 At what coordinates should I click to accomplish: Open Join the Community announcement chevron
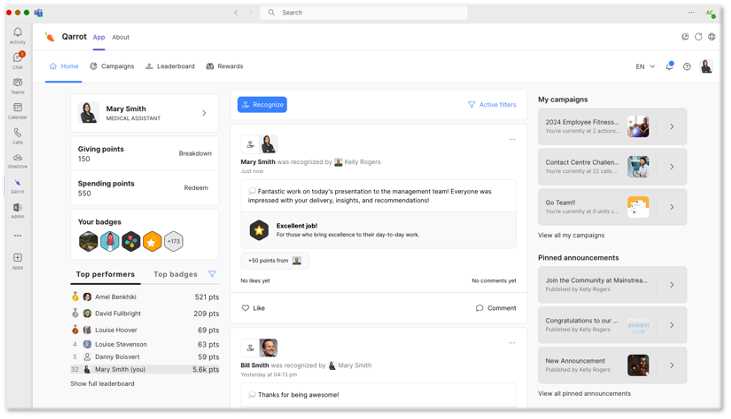coord(672,285)
